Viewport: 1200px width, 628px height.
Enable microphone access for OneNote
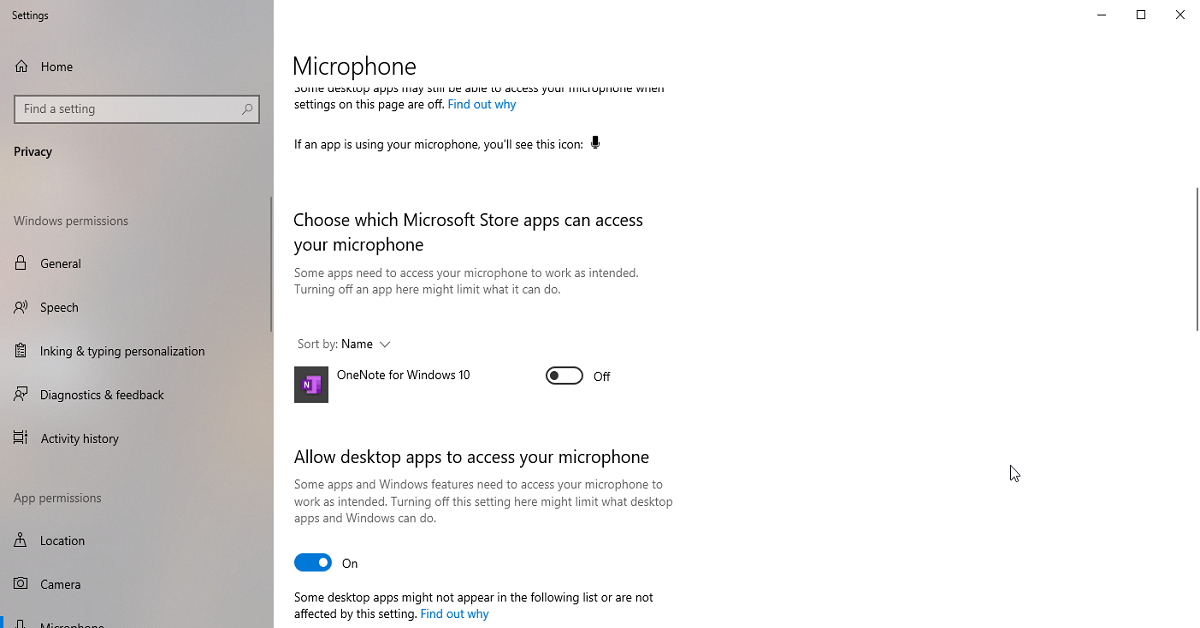[563, 375]
